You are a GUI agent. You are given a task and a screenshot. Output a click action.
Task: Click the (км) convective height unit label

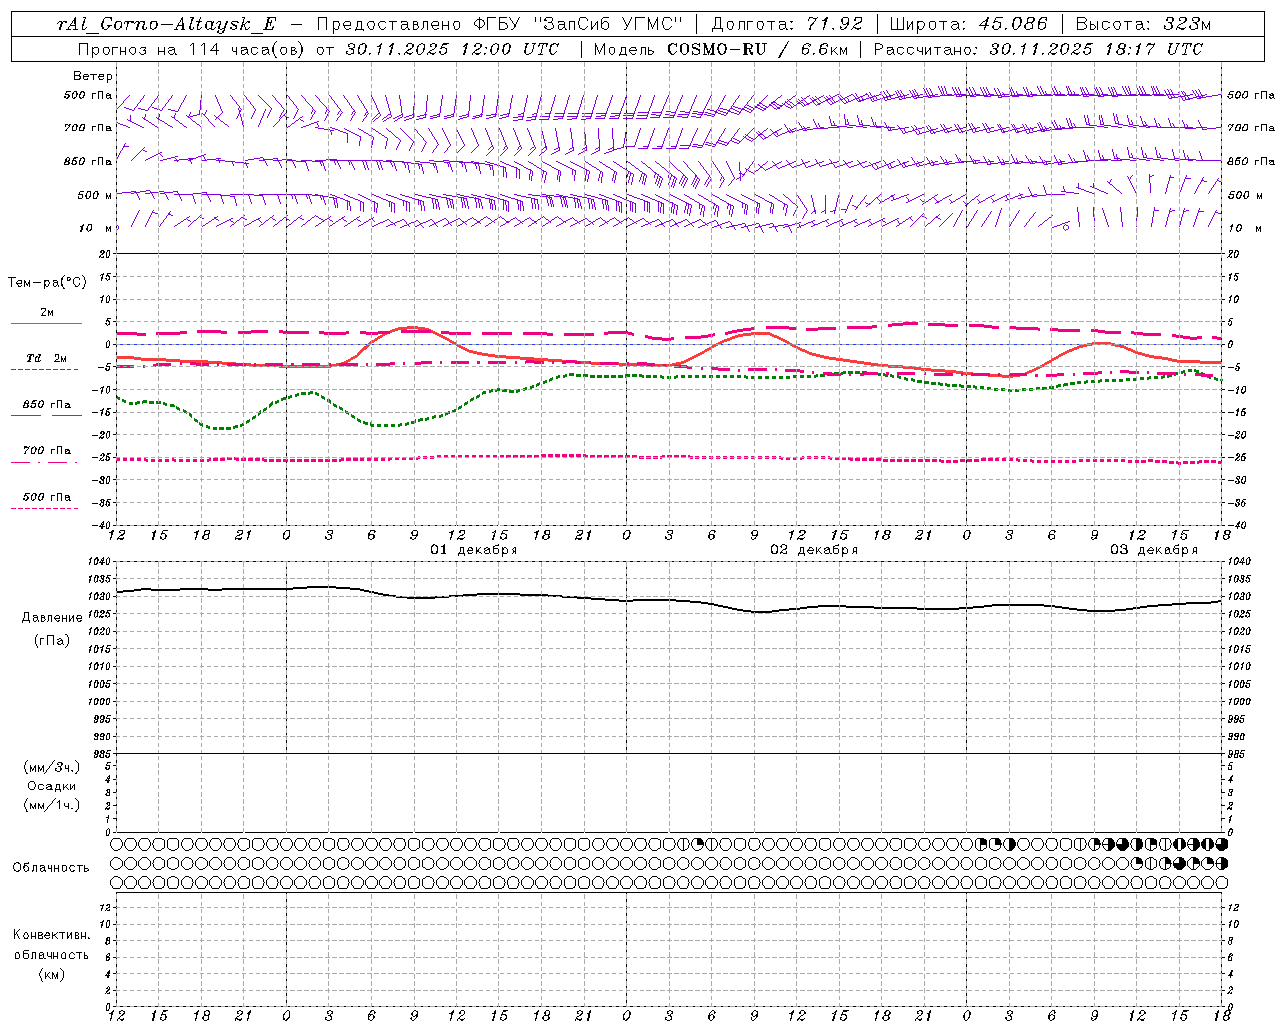[52, 974]
